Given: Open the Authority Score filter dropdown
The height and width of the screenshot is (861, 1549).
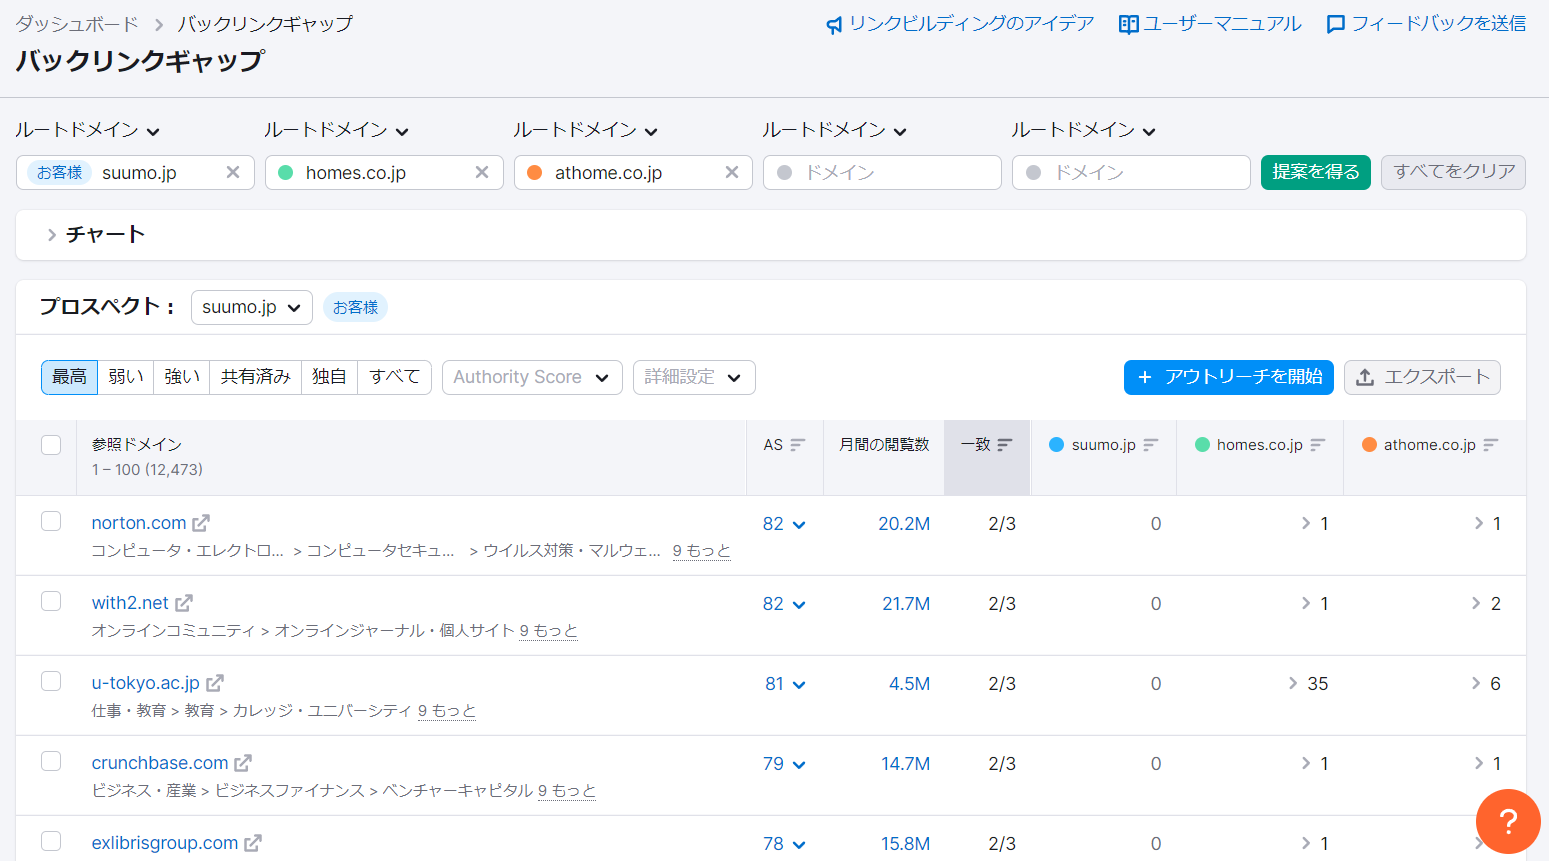Looking at the screenshot, I should coord(532,377).
